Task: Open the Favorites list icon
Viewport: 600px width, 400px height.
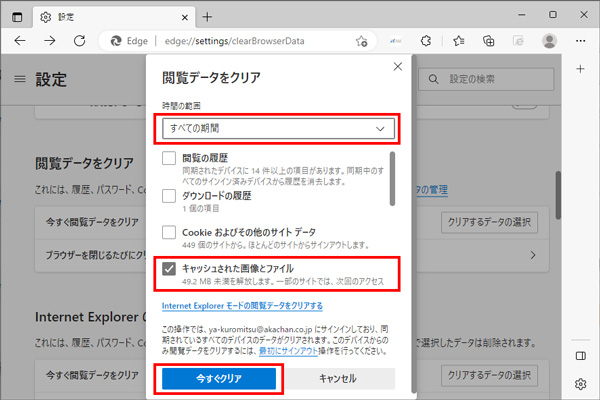Action: (458, 41)
